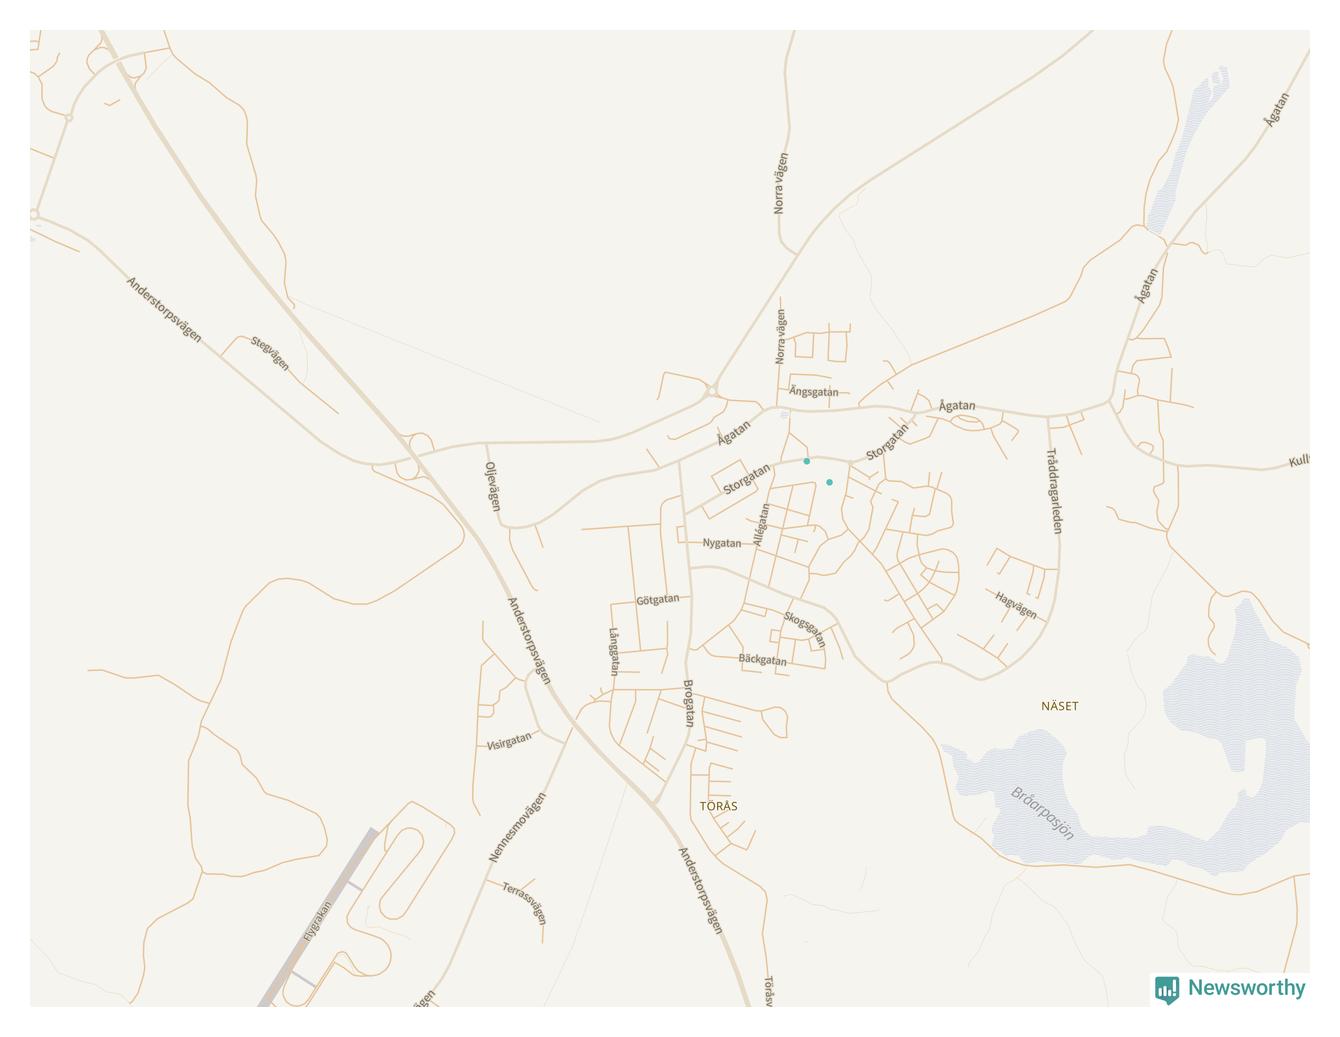Click the Götgatan street label
Screen dimensions: 1340x1037
[x=658, y=600]
